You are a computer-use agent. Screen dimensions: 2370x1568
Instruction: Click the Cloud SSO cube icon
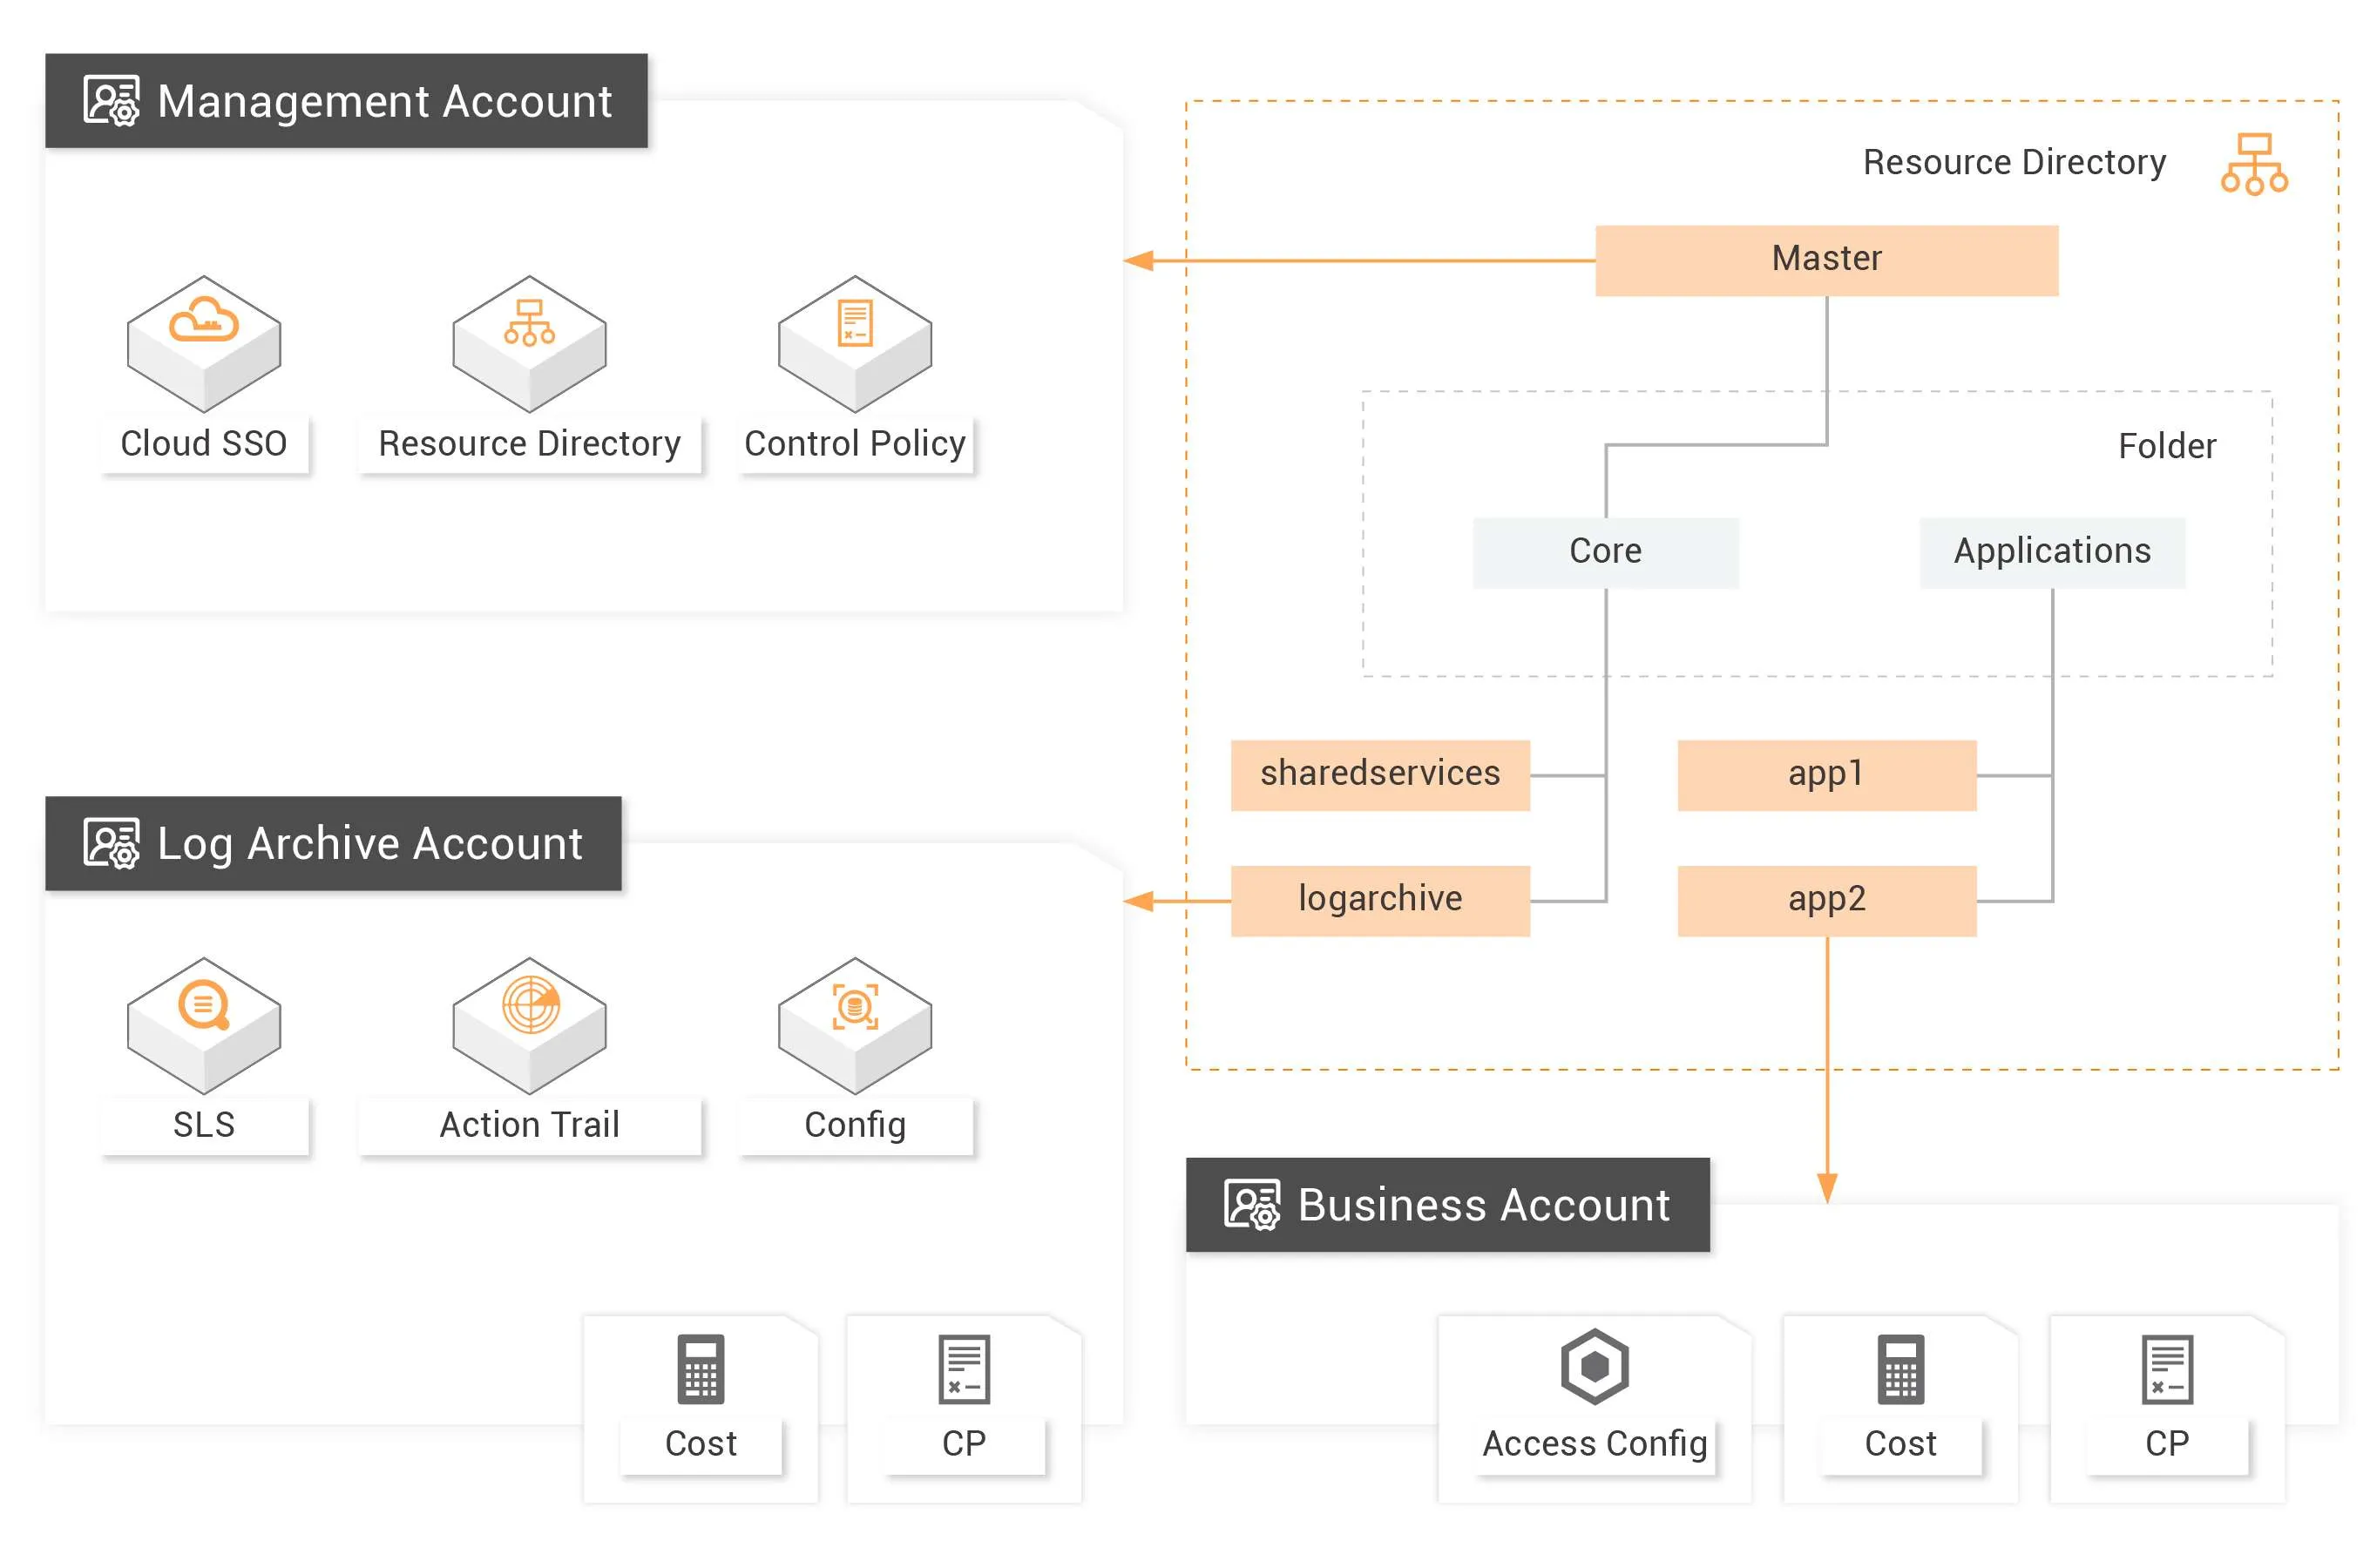click(x=204, y=342)
